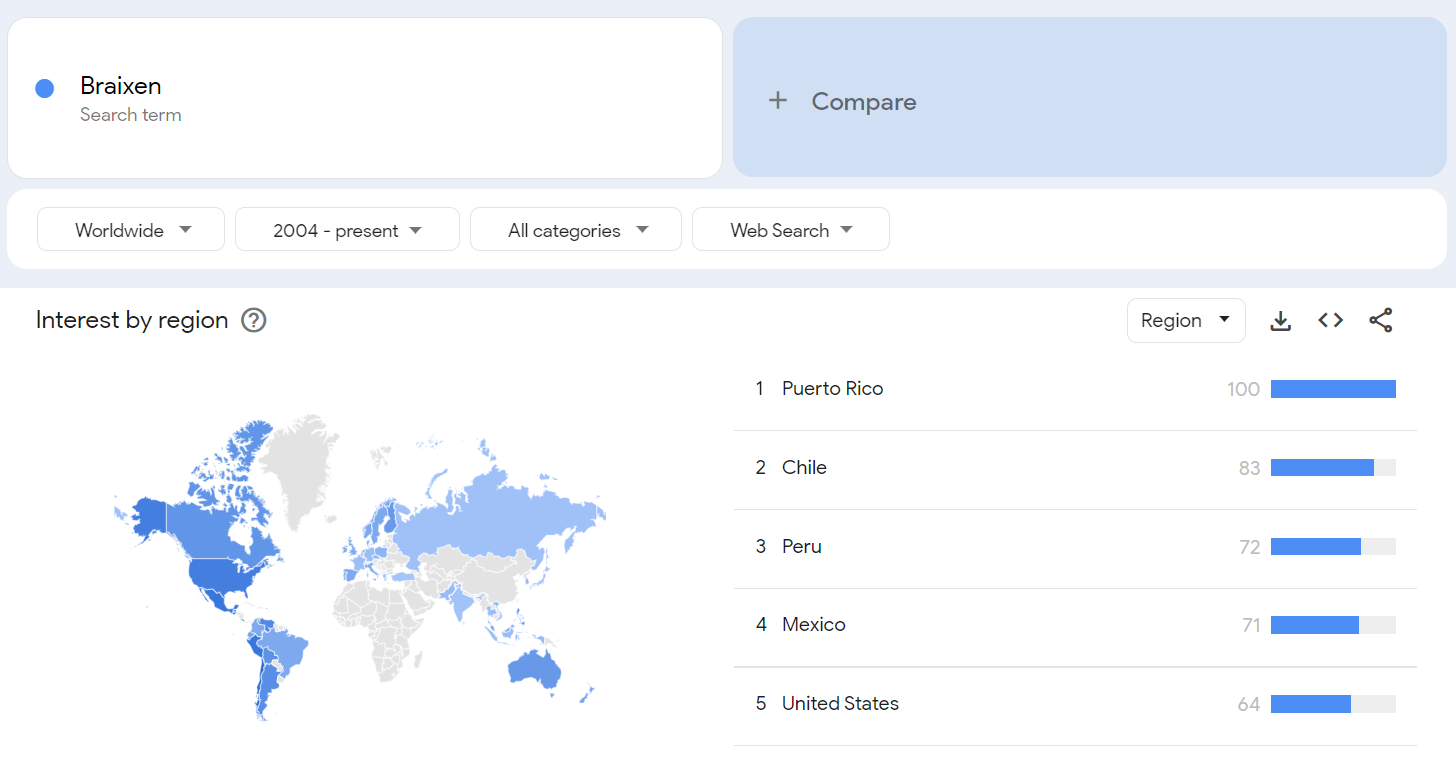Open the Web Search type dropdown
Screen dimensions: 1456x759
coord(791,230)
